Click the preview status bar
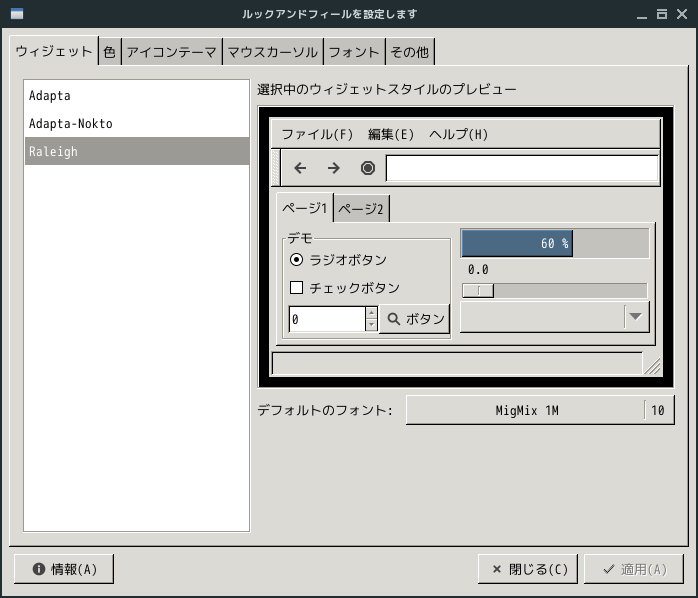Viewport: 698px width, 598px height. (x=457, y=364)
